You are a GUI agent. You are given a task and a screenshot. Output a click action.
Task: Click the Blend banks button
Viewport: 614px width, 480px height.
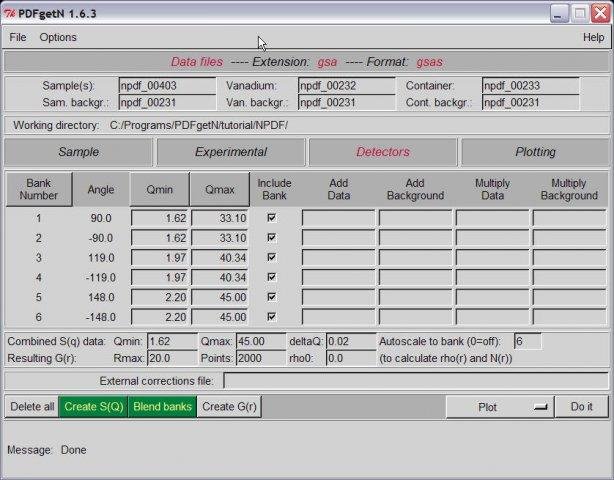click(163, 407)
